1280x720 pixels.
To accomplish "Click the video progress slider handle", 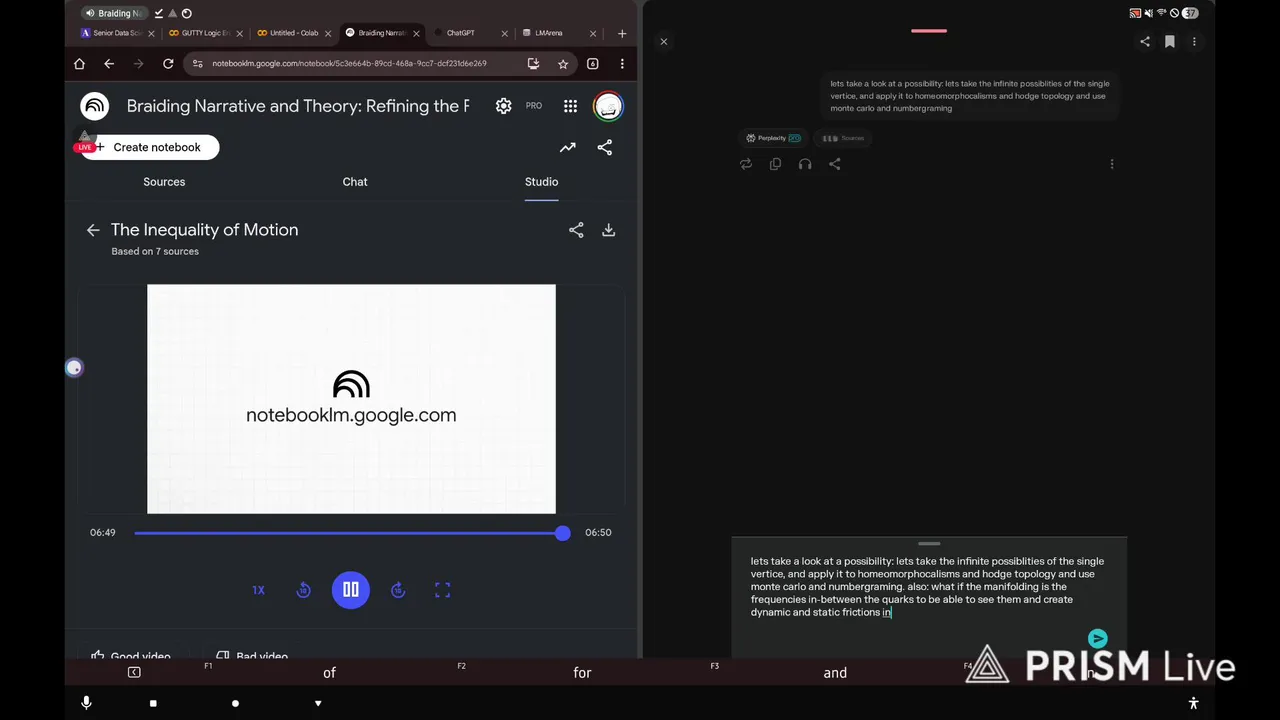I will tap(563, 533).
